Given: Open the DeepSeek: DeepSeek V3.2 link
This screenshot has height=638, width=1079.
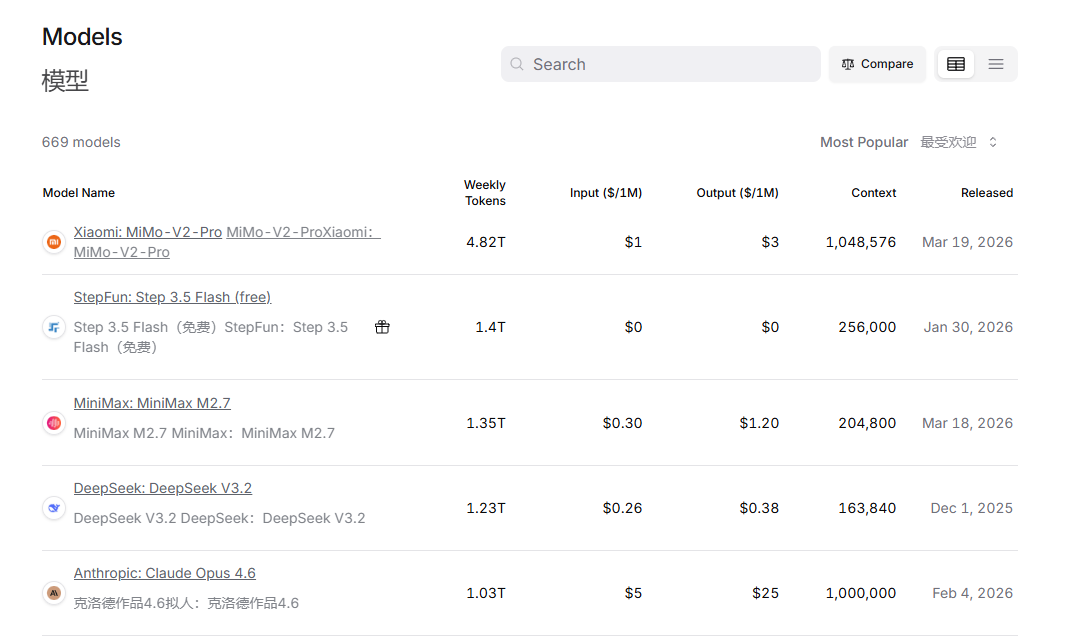Looking at the screenshot, I should coord(162,488).
